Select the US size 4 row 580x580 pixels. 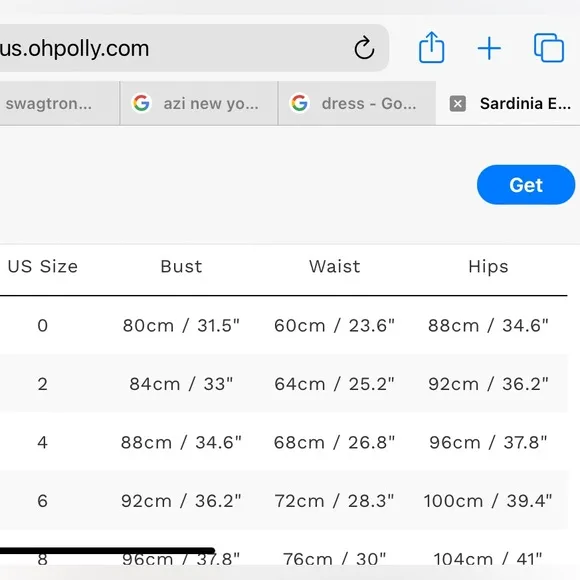click(284, 442)
